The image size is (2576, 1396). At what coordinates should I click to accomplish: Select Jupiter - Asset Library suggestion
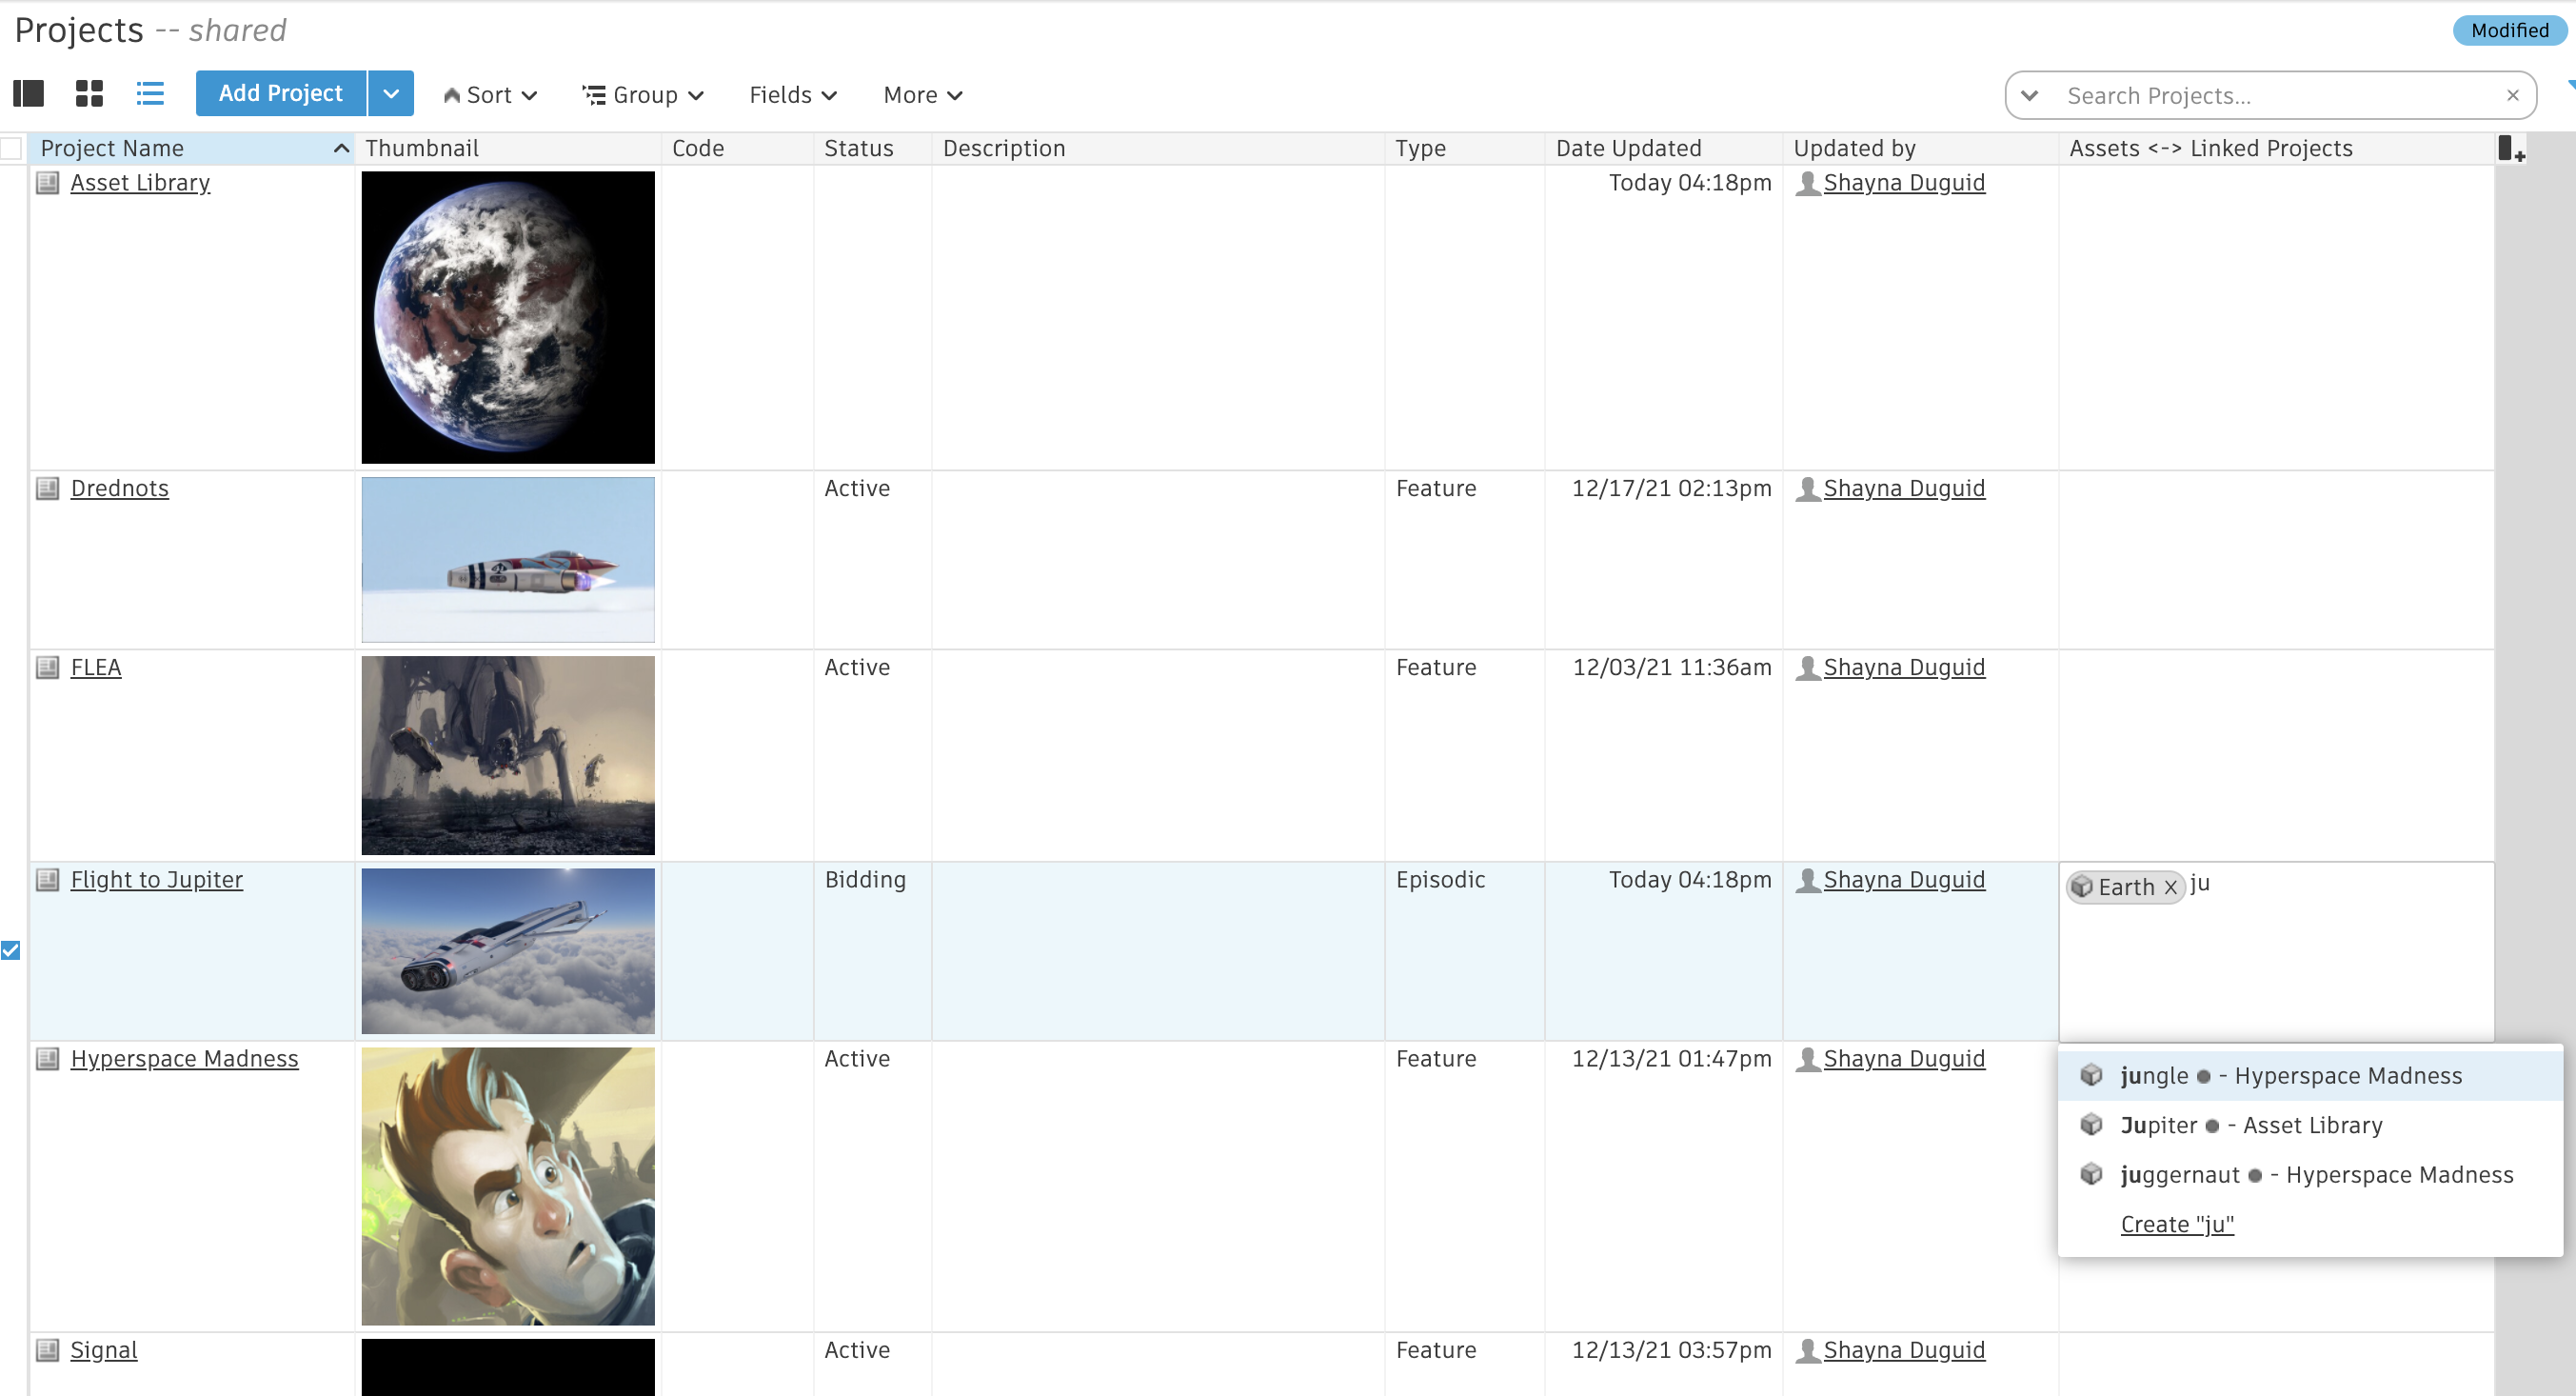[x=2250, y=1126]
